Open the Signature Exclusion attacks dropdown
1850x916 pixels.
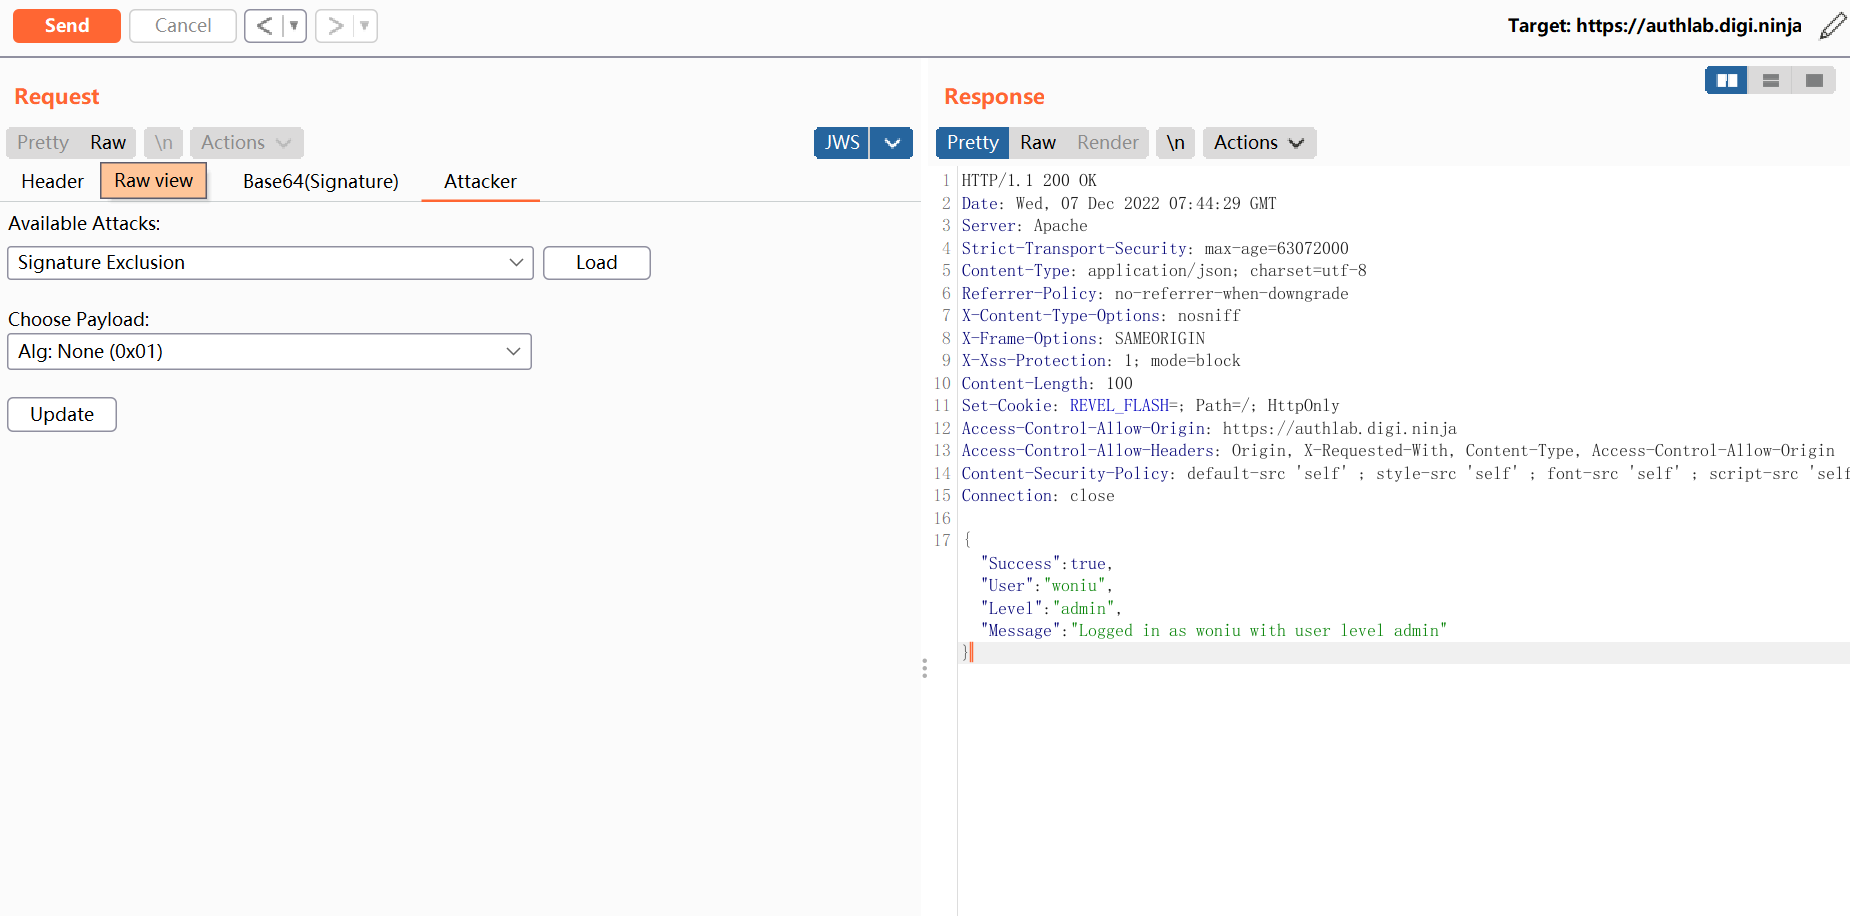point(270,263)
